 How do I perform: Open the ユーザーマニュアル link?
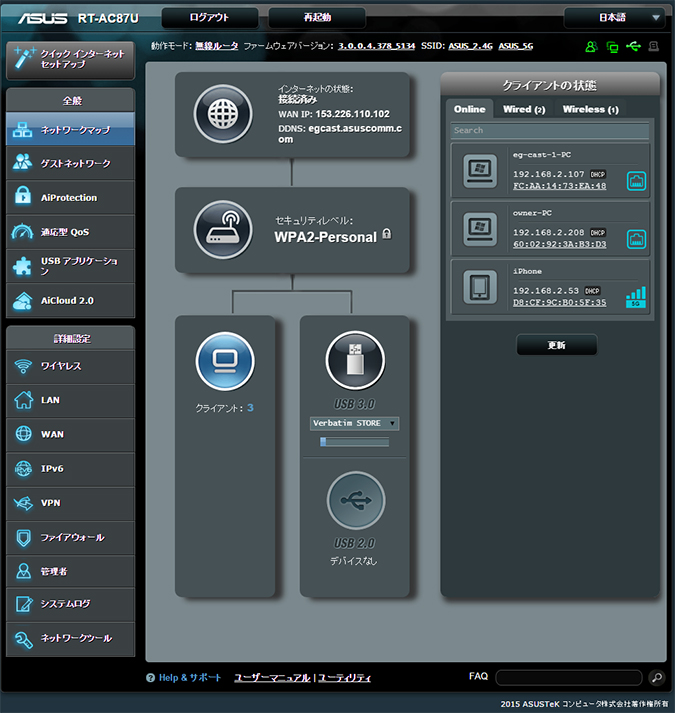click(x=272, y=678)
